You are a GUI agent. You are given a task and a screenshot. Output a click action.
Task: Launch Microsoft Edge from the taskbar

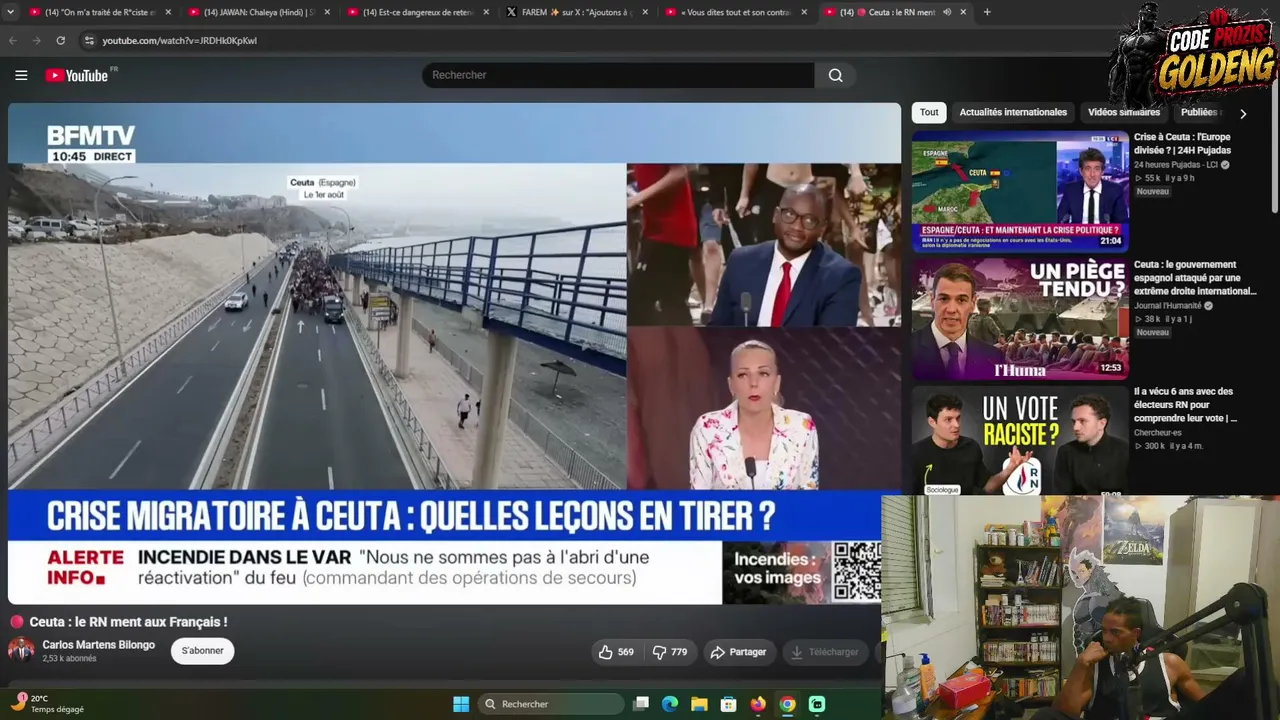pos(670,704)
